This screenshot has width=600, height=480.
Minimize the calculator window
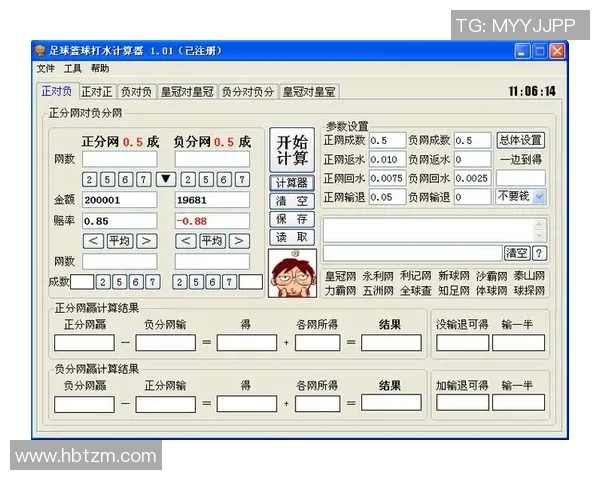click(522, 51)
